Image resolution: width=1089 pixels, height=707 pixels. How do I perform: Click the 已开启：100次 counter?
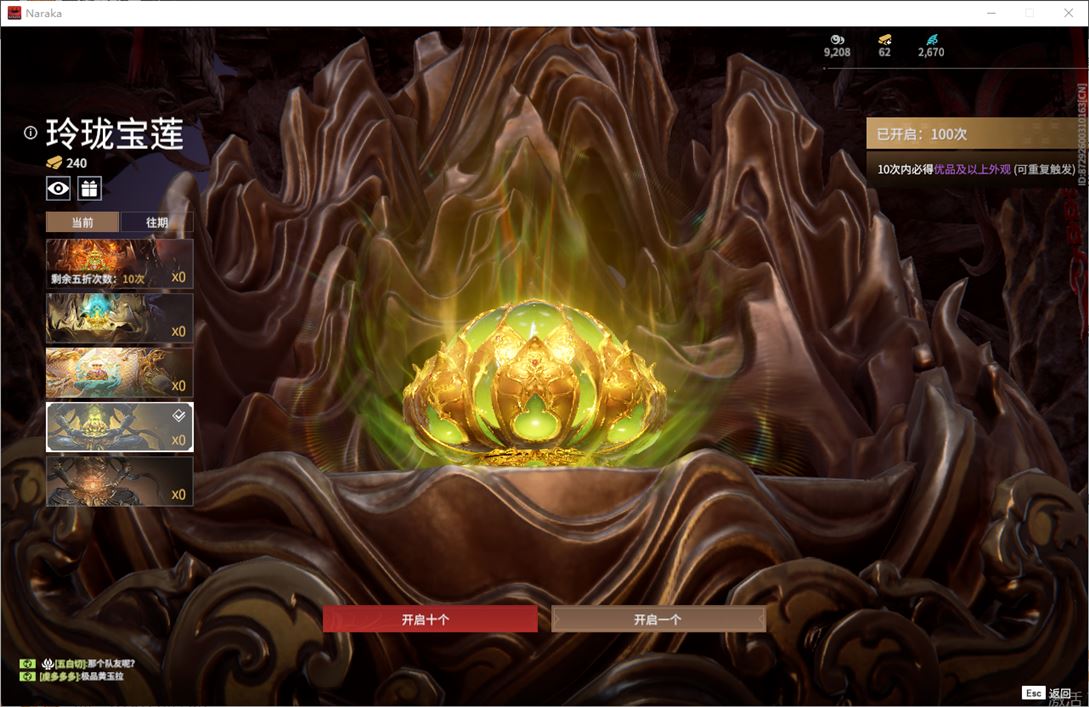(922, 134)
